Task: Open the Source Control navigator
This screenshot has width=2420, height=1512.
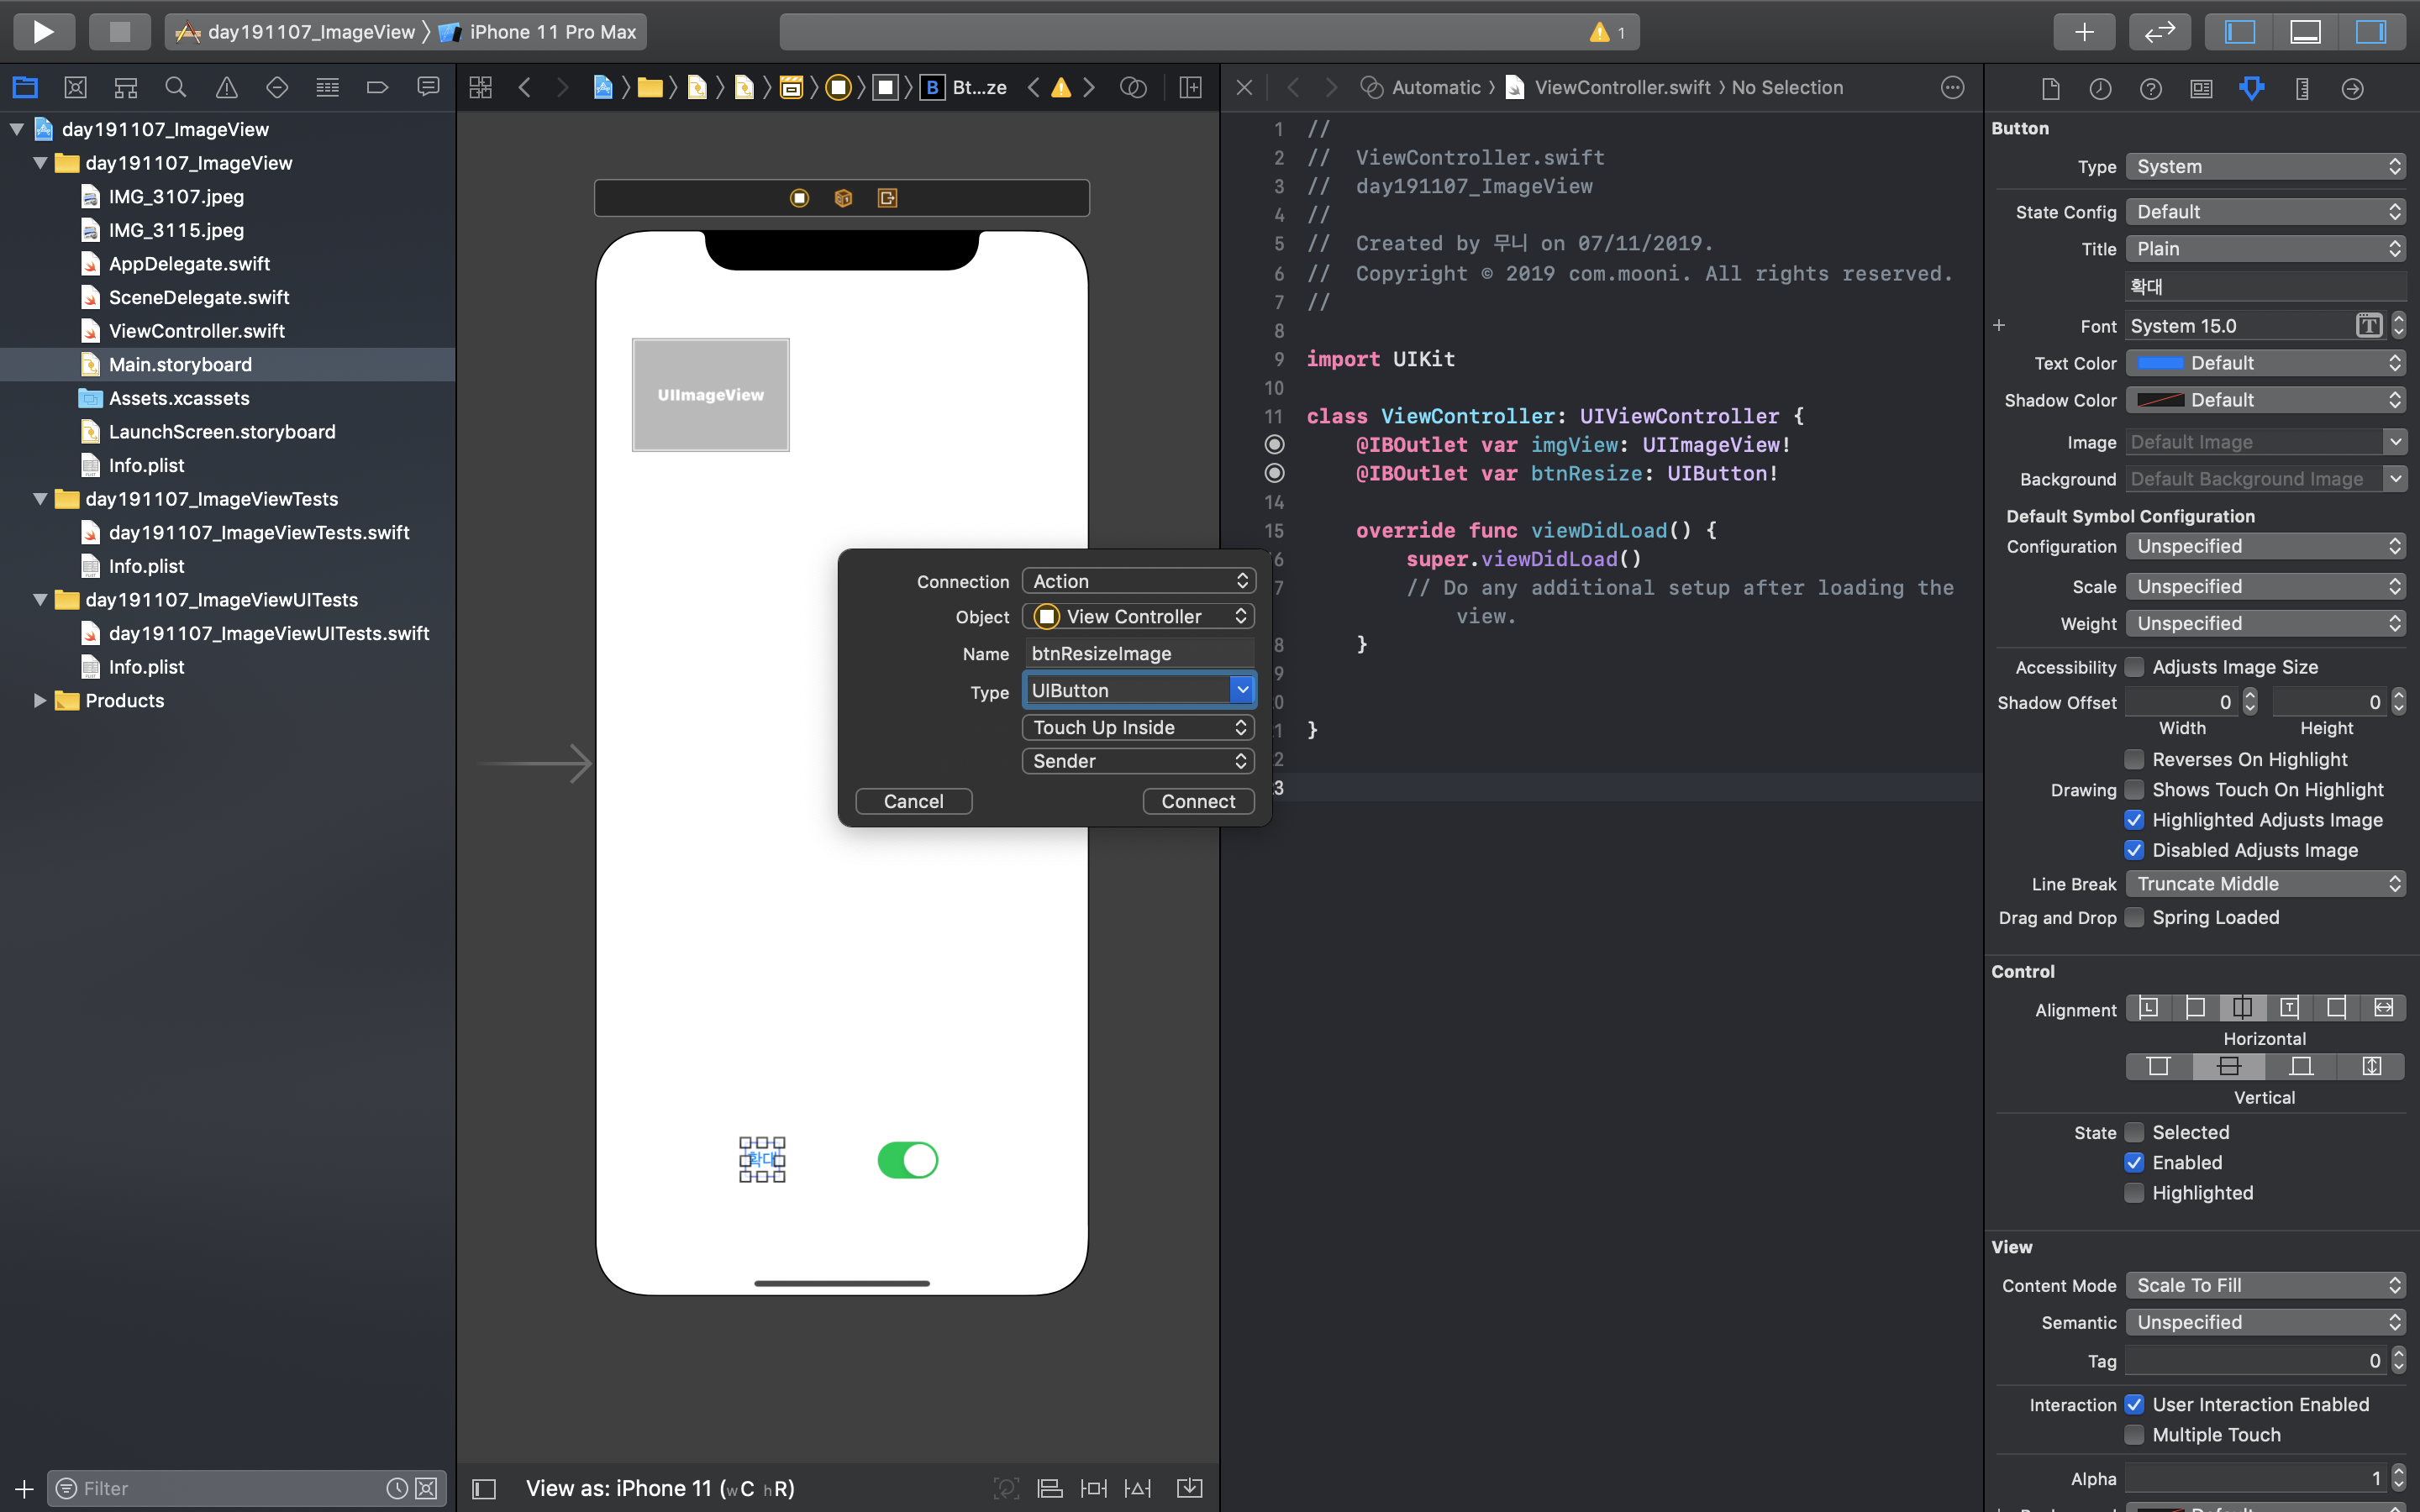Action: (x=75, y=88)
